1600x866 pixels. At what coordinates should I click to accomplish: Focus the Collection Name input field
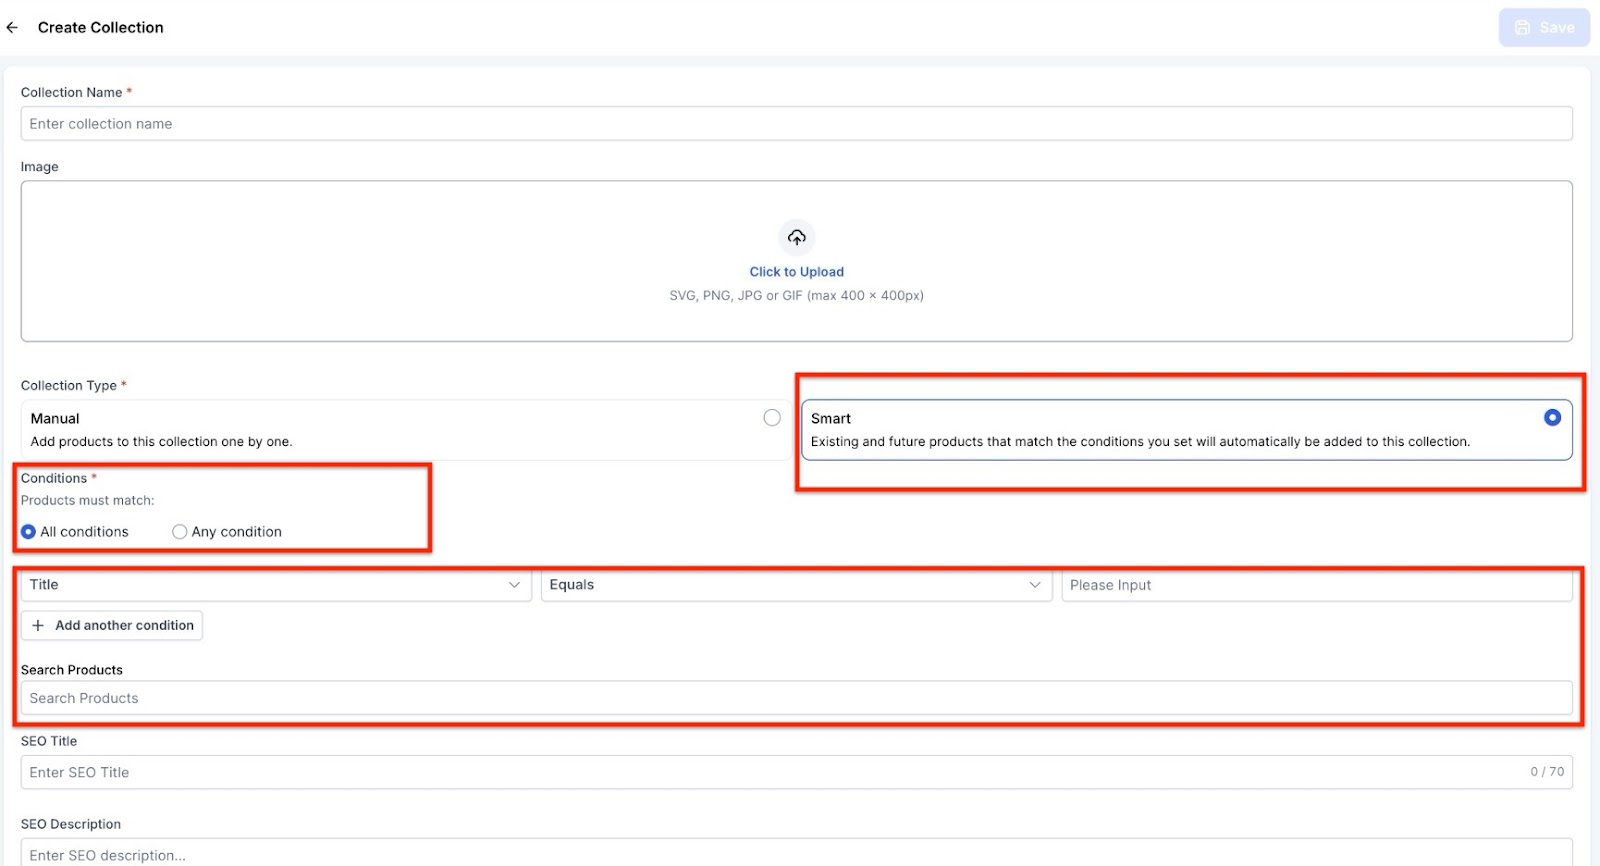coord(796,124)
